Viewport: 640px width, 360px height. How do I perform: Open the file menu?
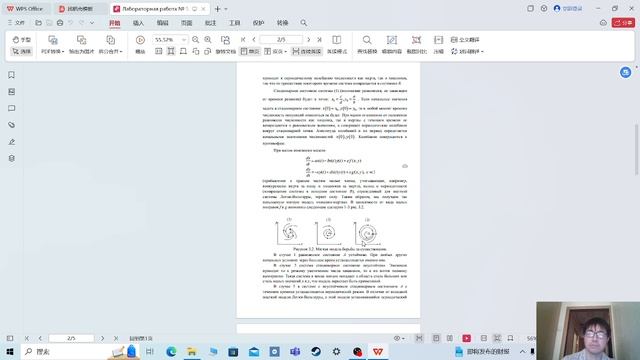click(16, 23)
